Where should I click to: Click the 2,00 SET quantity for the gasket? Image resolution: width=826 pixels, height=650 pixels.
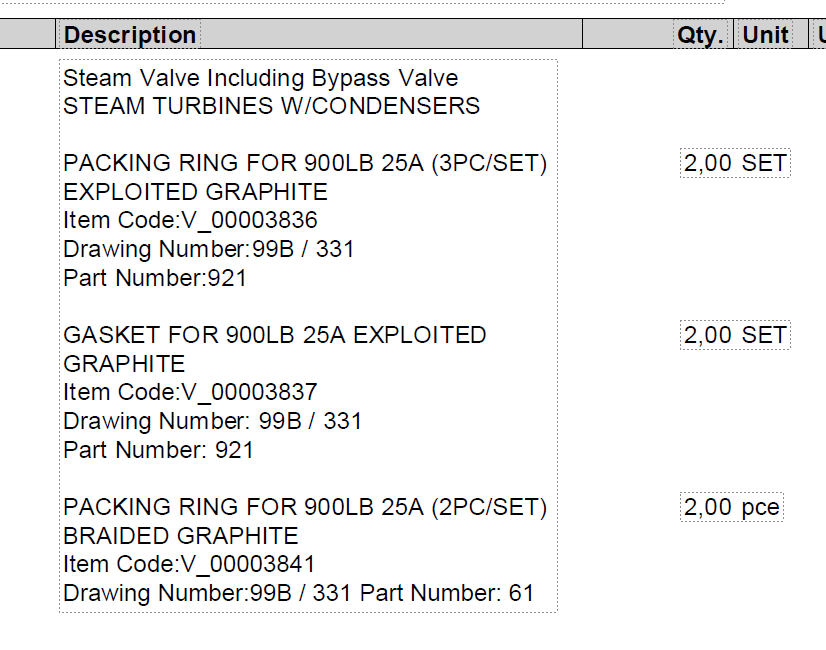click(x=735, y=335)
